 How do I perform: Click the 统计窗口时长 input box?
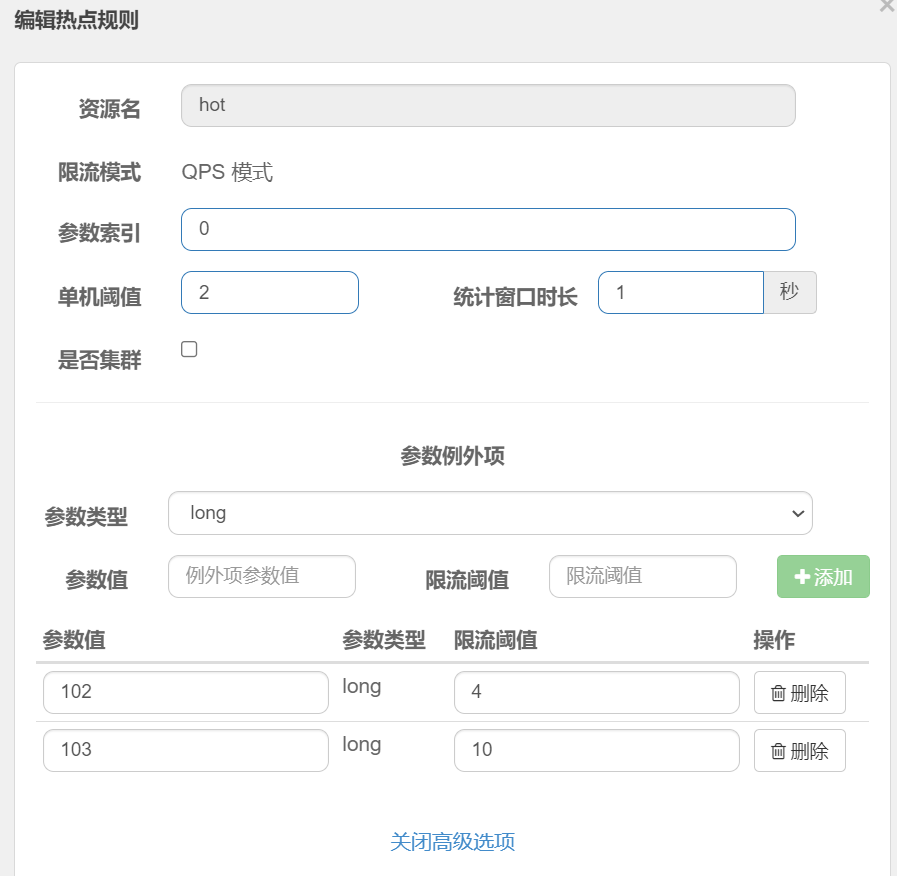(x=681, y=292)
